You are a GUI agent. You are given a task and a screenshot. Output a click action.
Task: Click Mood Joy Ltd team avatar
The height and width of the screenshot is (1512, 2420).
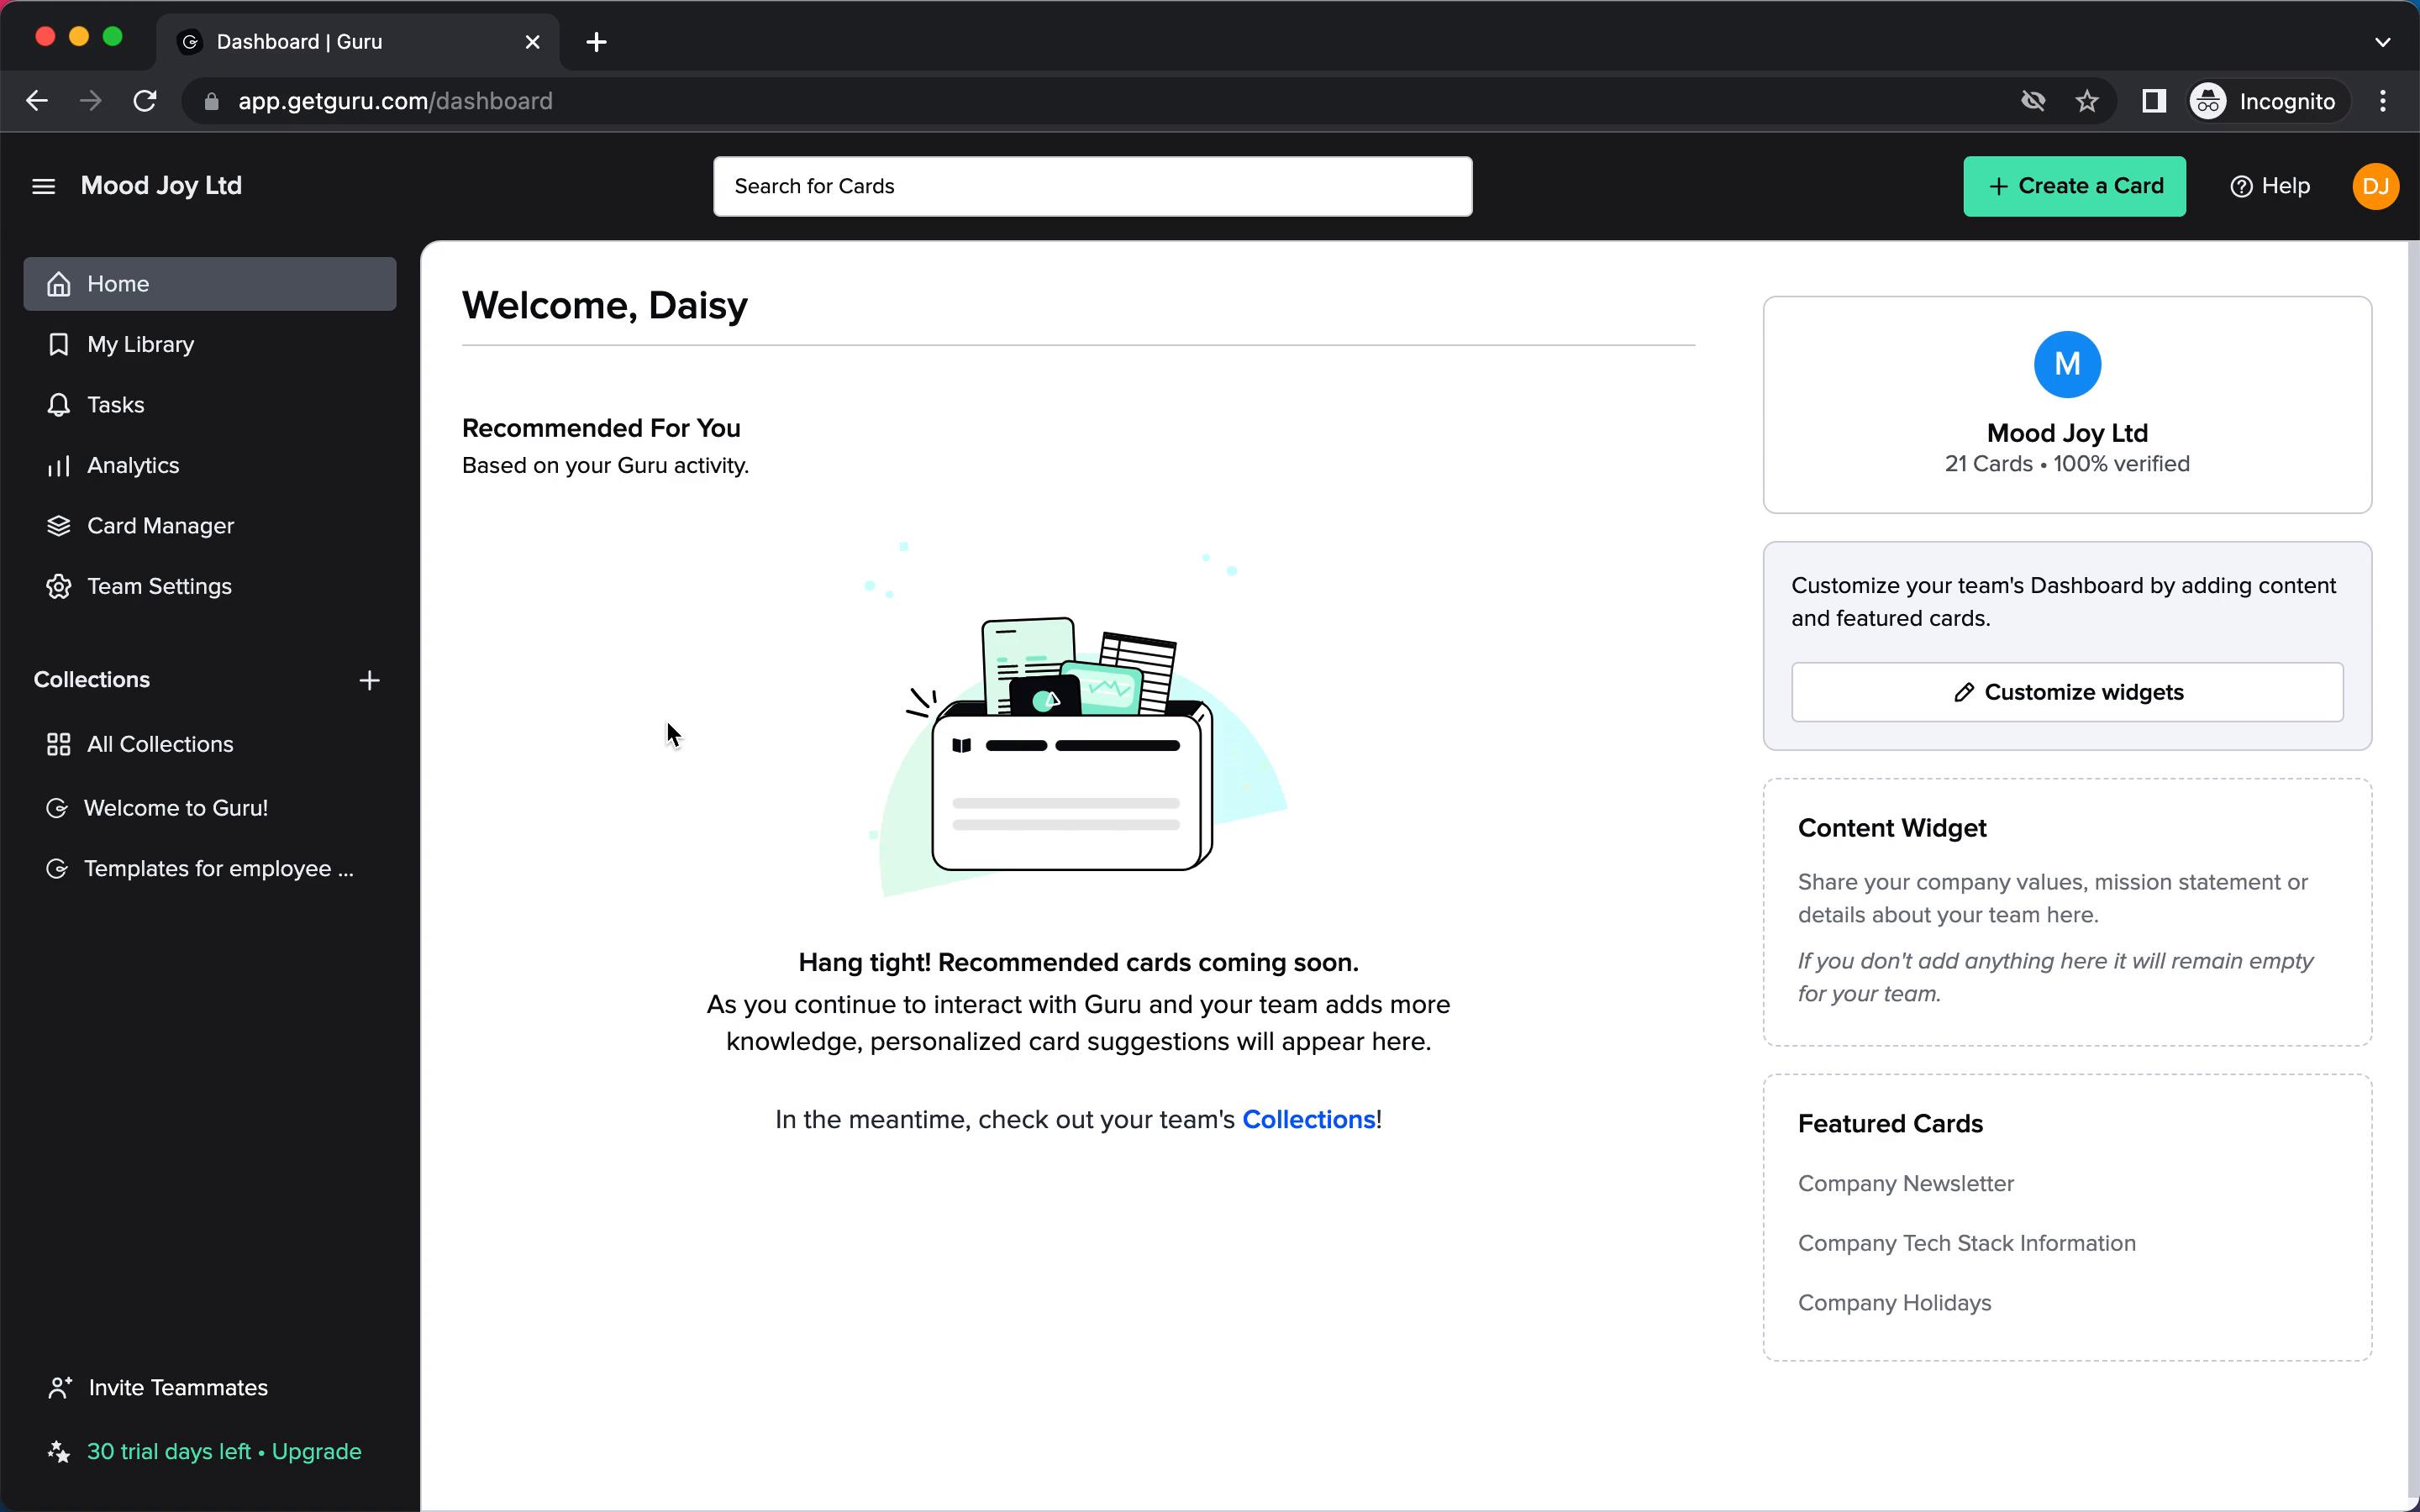(2066, 364)
